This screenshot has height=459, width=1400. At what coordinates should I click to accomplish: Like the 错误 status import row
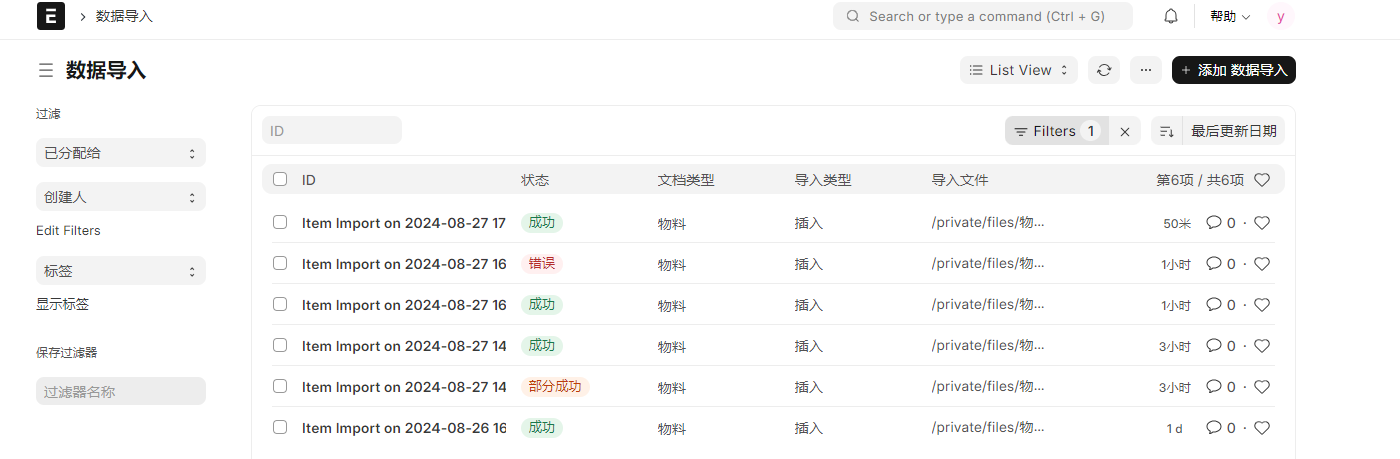click(1262, 264)
